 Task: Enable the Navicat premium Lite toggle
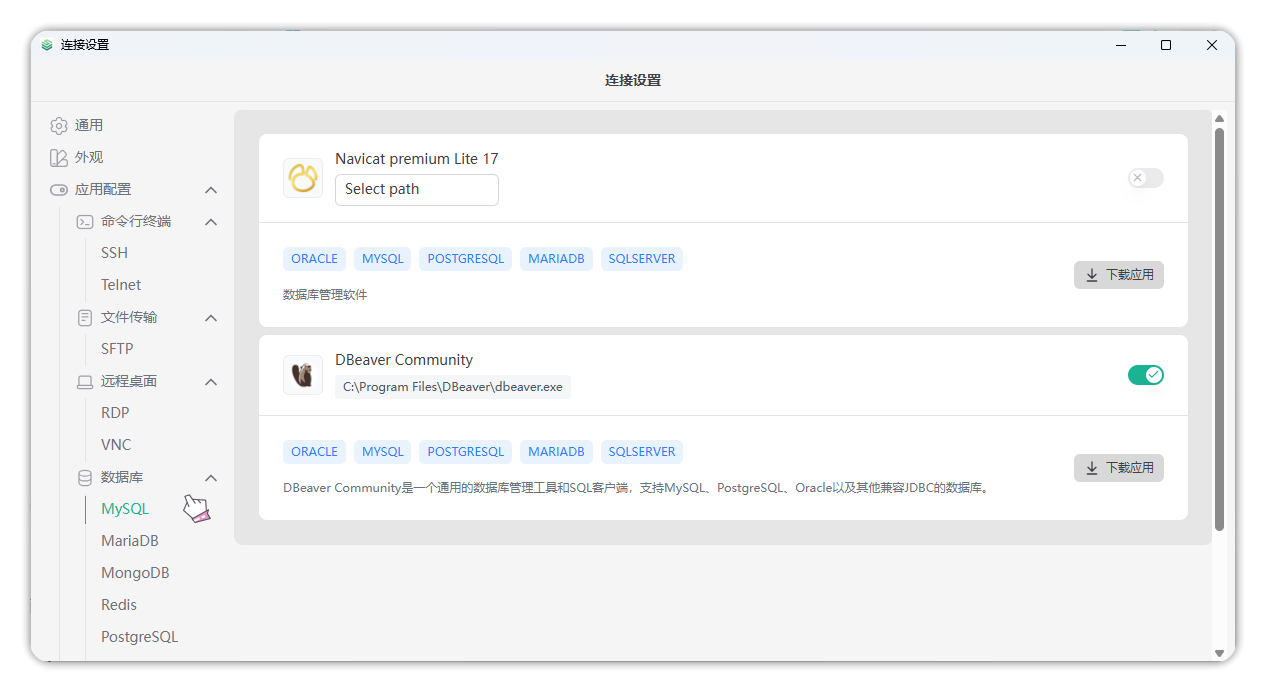click(1146, 178)
